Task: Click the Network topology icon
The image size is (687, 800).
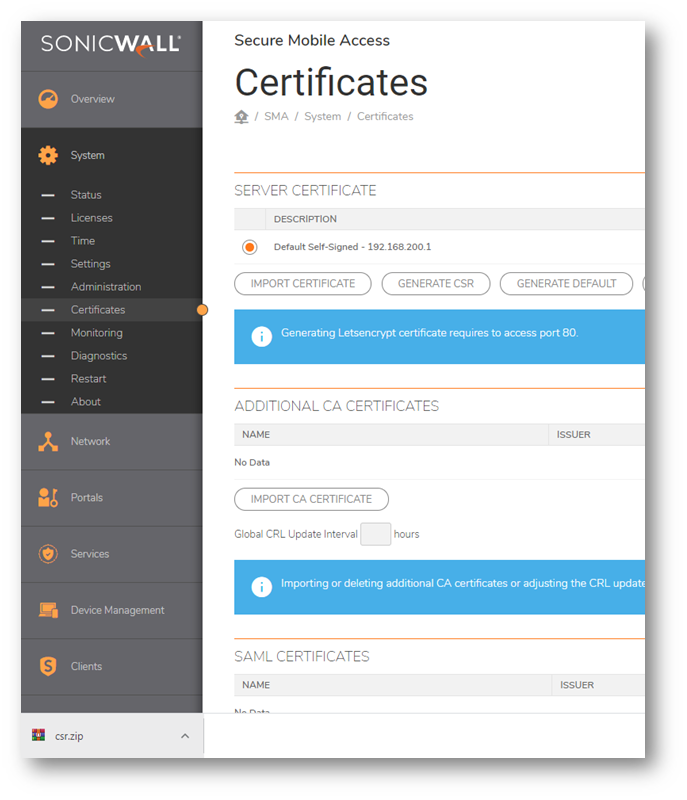Action: click(48, 441)
